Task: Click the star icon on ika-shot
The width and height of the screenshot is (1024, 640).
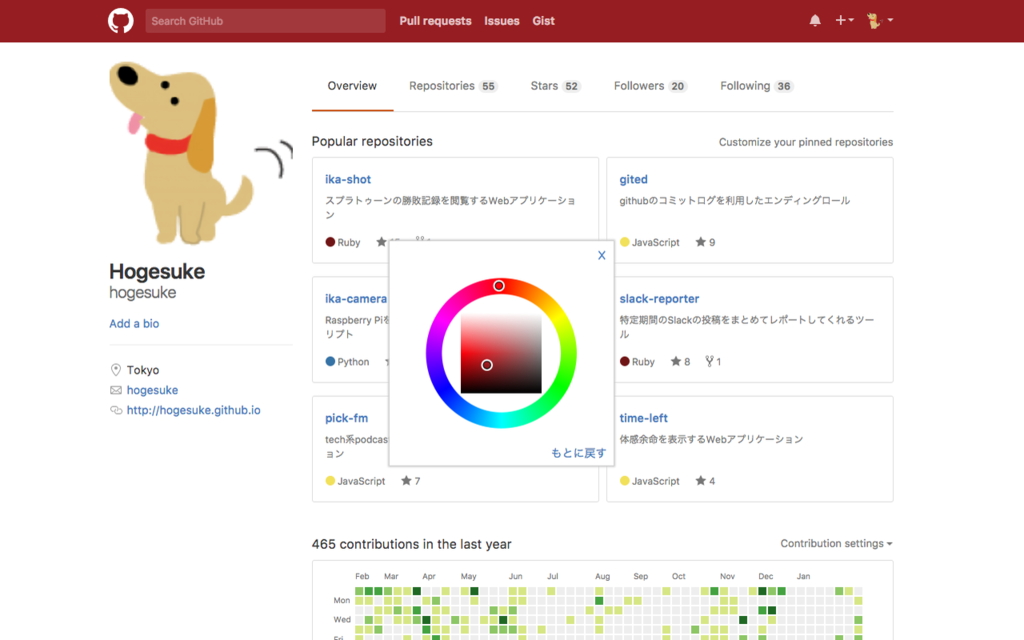Action: (381, 242)
